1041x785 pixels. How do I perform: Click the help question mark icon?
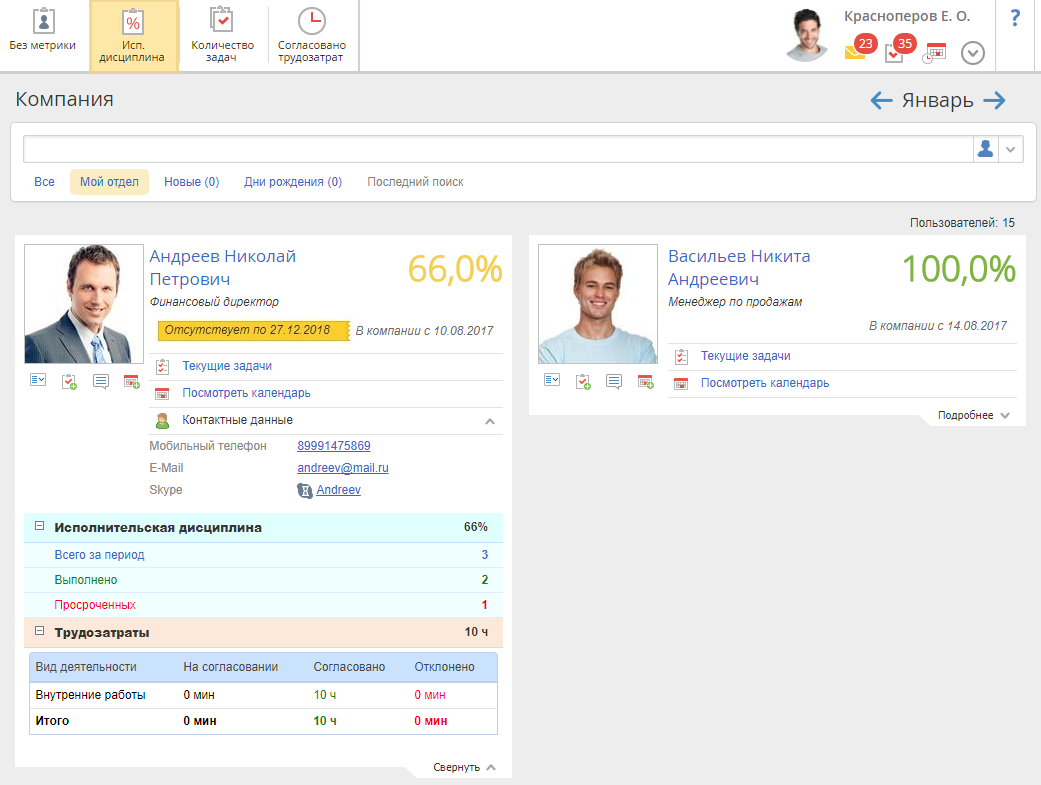pyautogui.click(x=1015, y=18)
